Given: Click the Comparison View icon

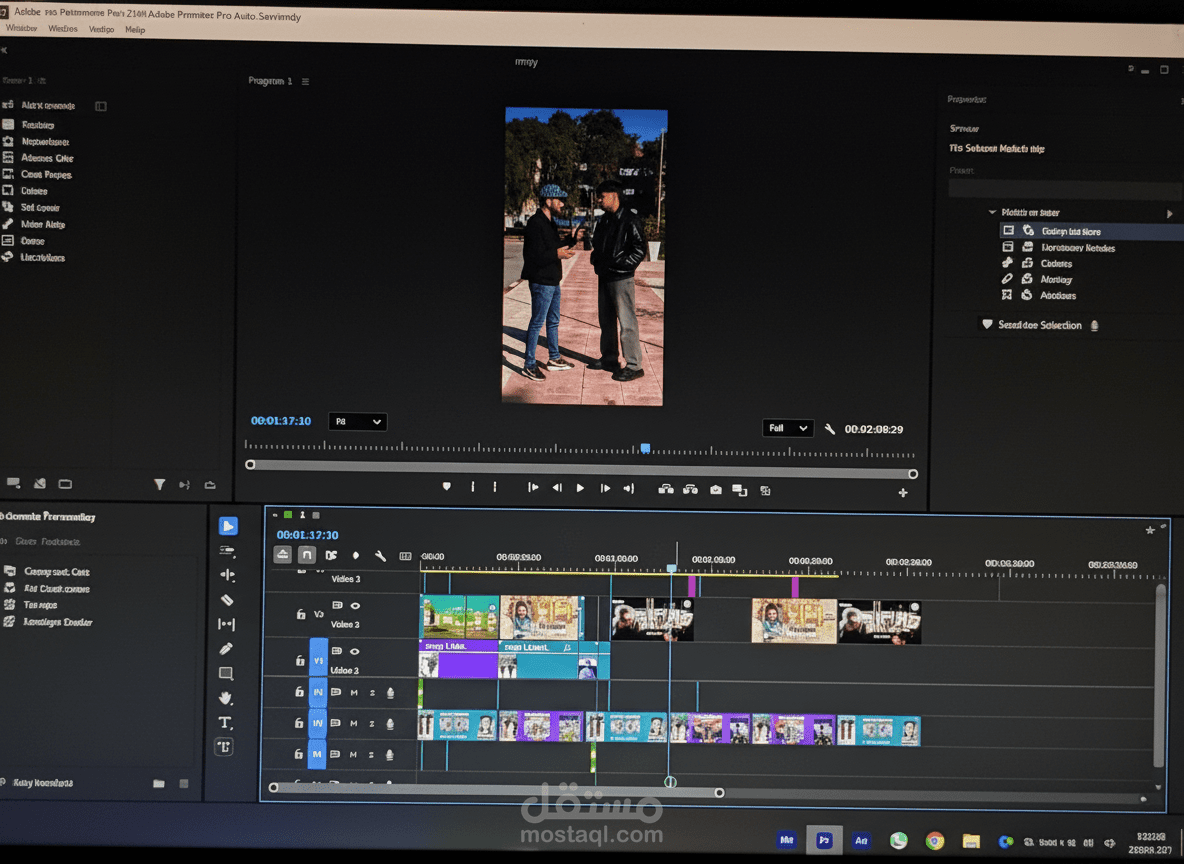Looking at the screenshot, I should 739,491.
